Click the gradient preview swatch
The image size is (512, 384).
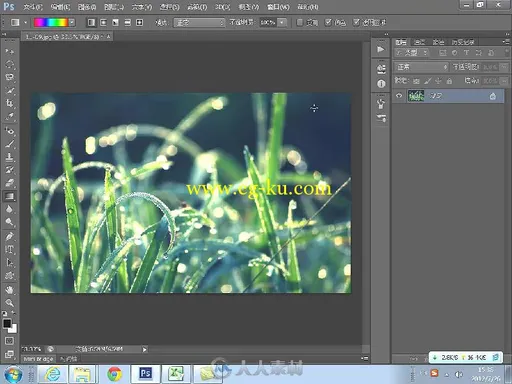(x=51, y=22)
